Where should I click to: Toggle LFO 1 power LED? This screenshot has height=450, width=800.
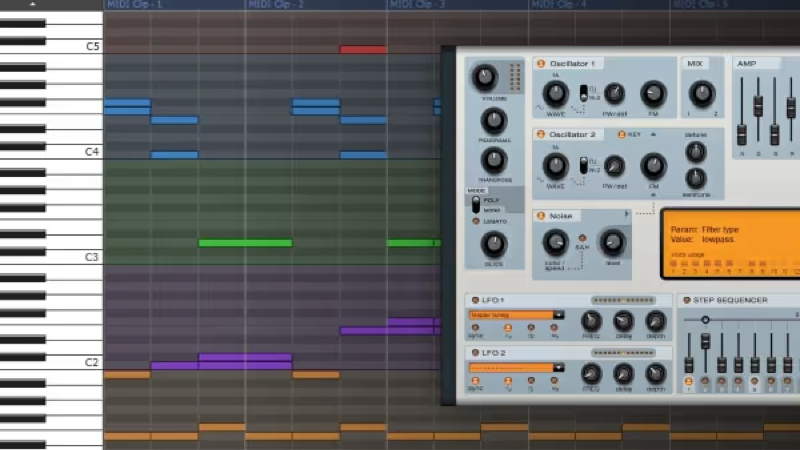[475, 300]
